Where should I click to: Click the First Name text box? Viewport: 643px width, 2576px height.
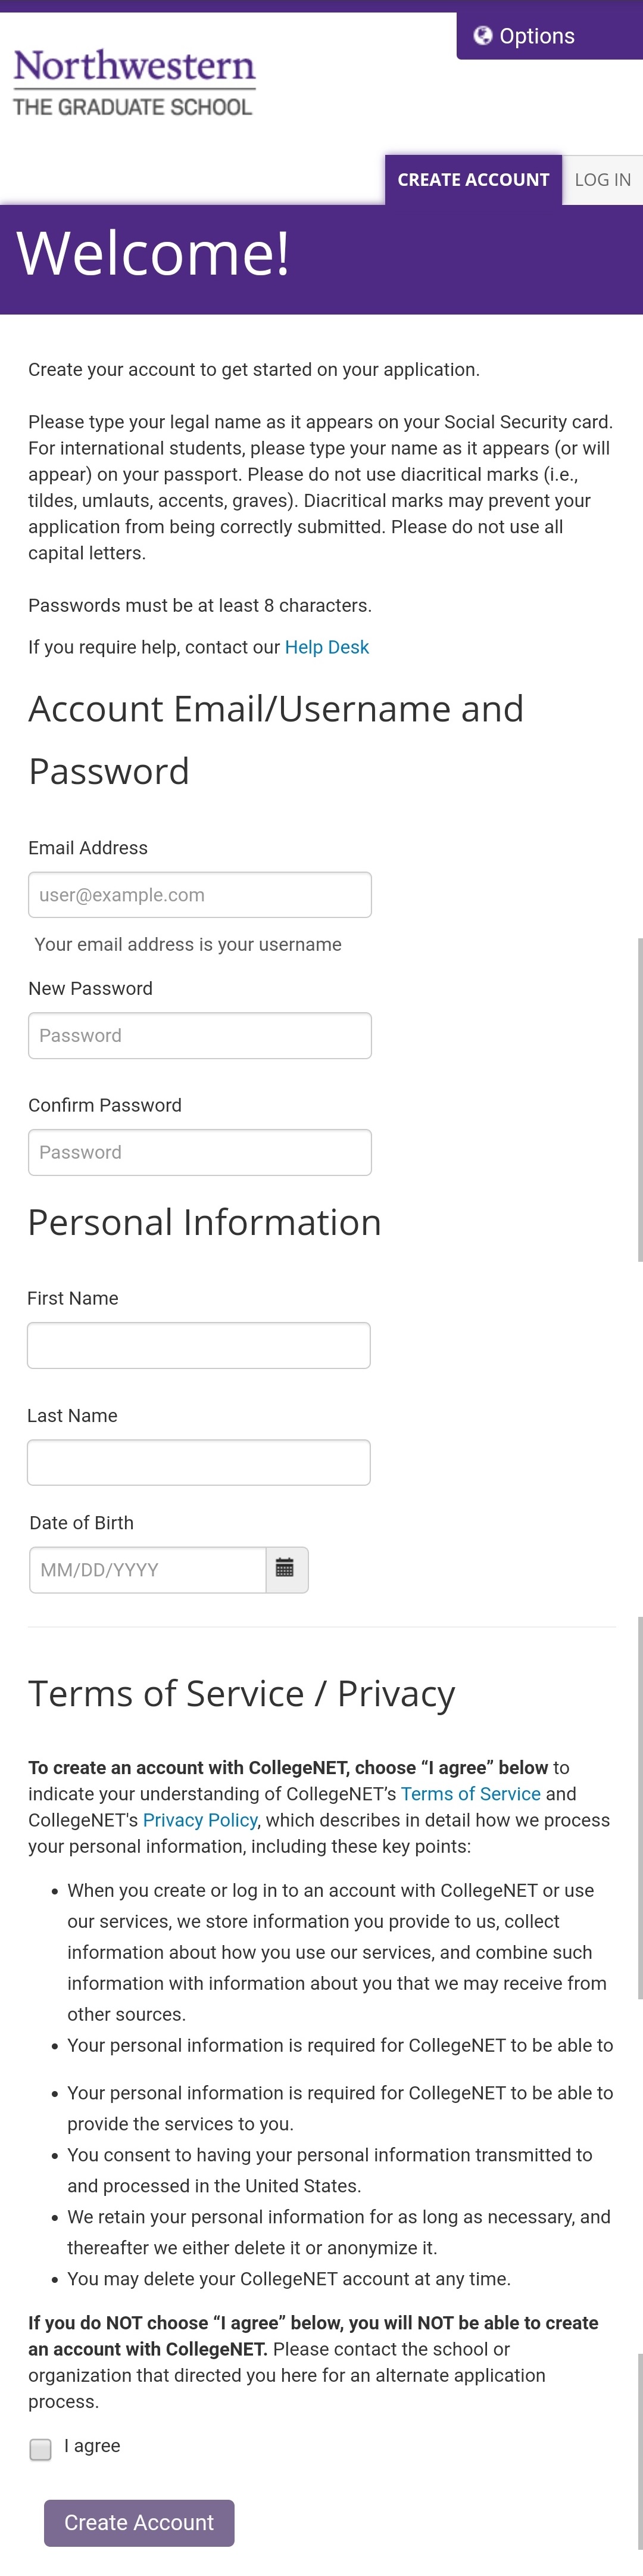199,1346
